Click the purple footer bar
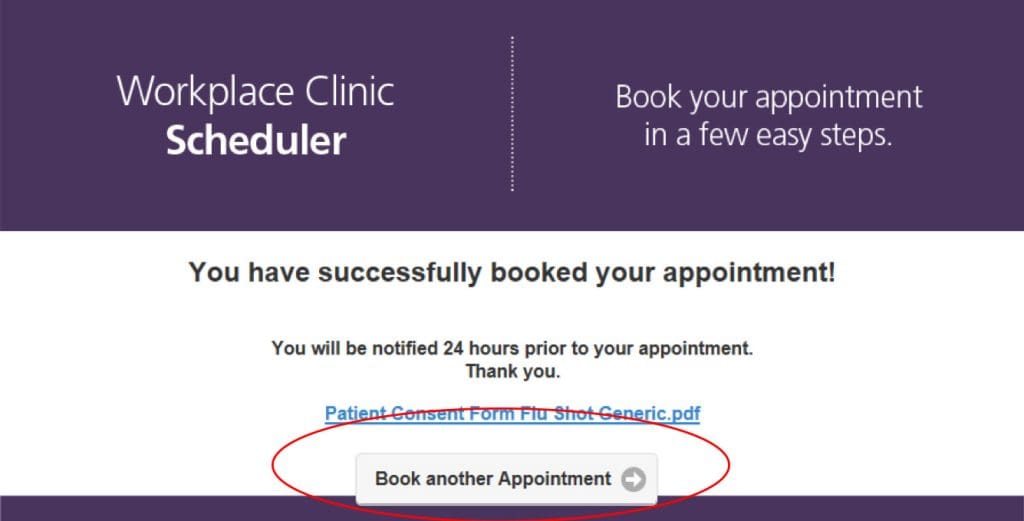 (150, 508)
